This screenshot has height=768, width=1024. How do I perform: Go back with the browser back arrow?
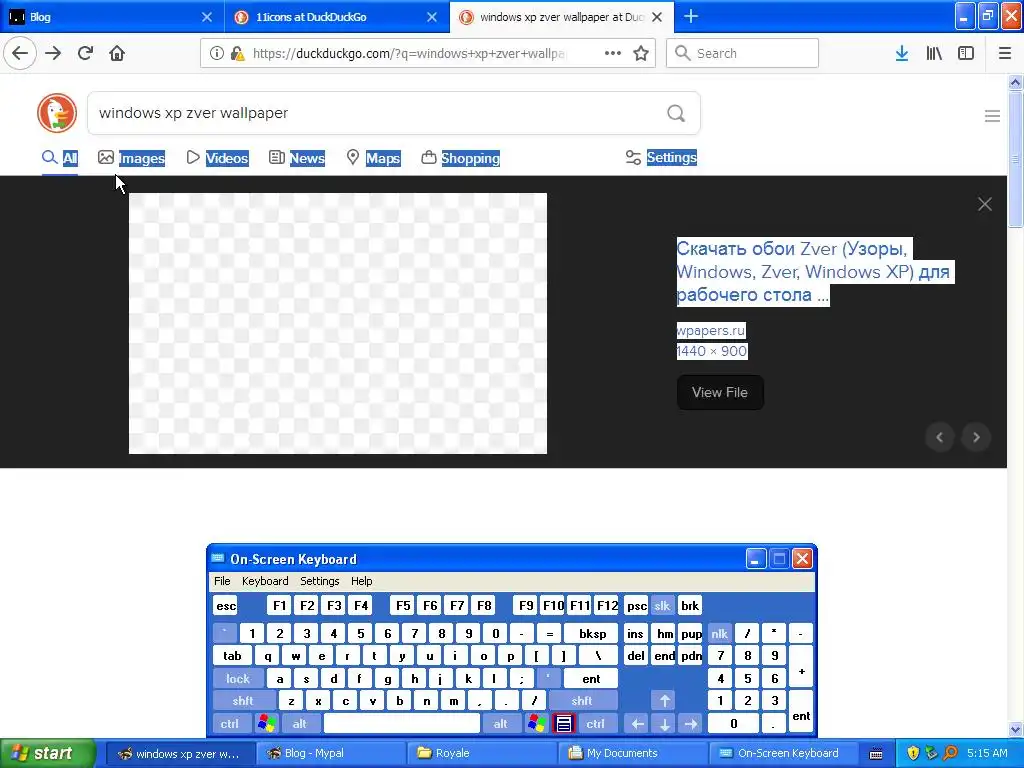(x=20, y=53)
